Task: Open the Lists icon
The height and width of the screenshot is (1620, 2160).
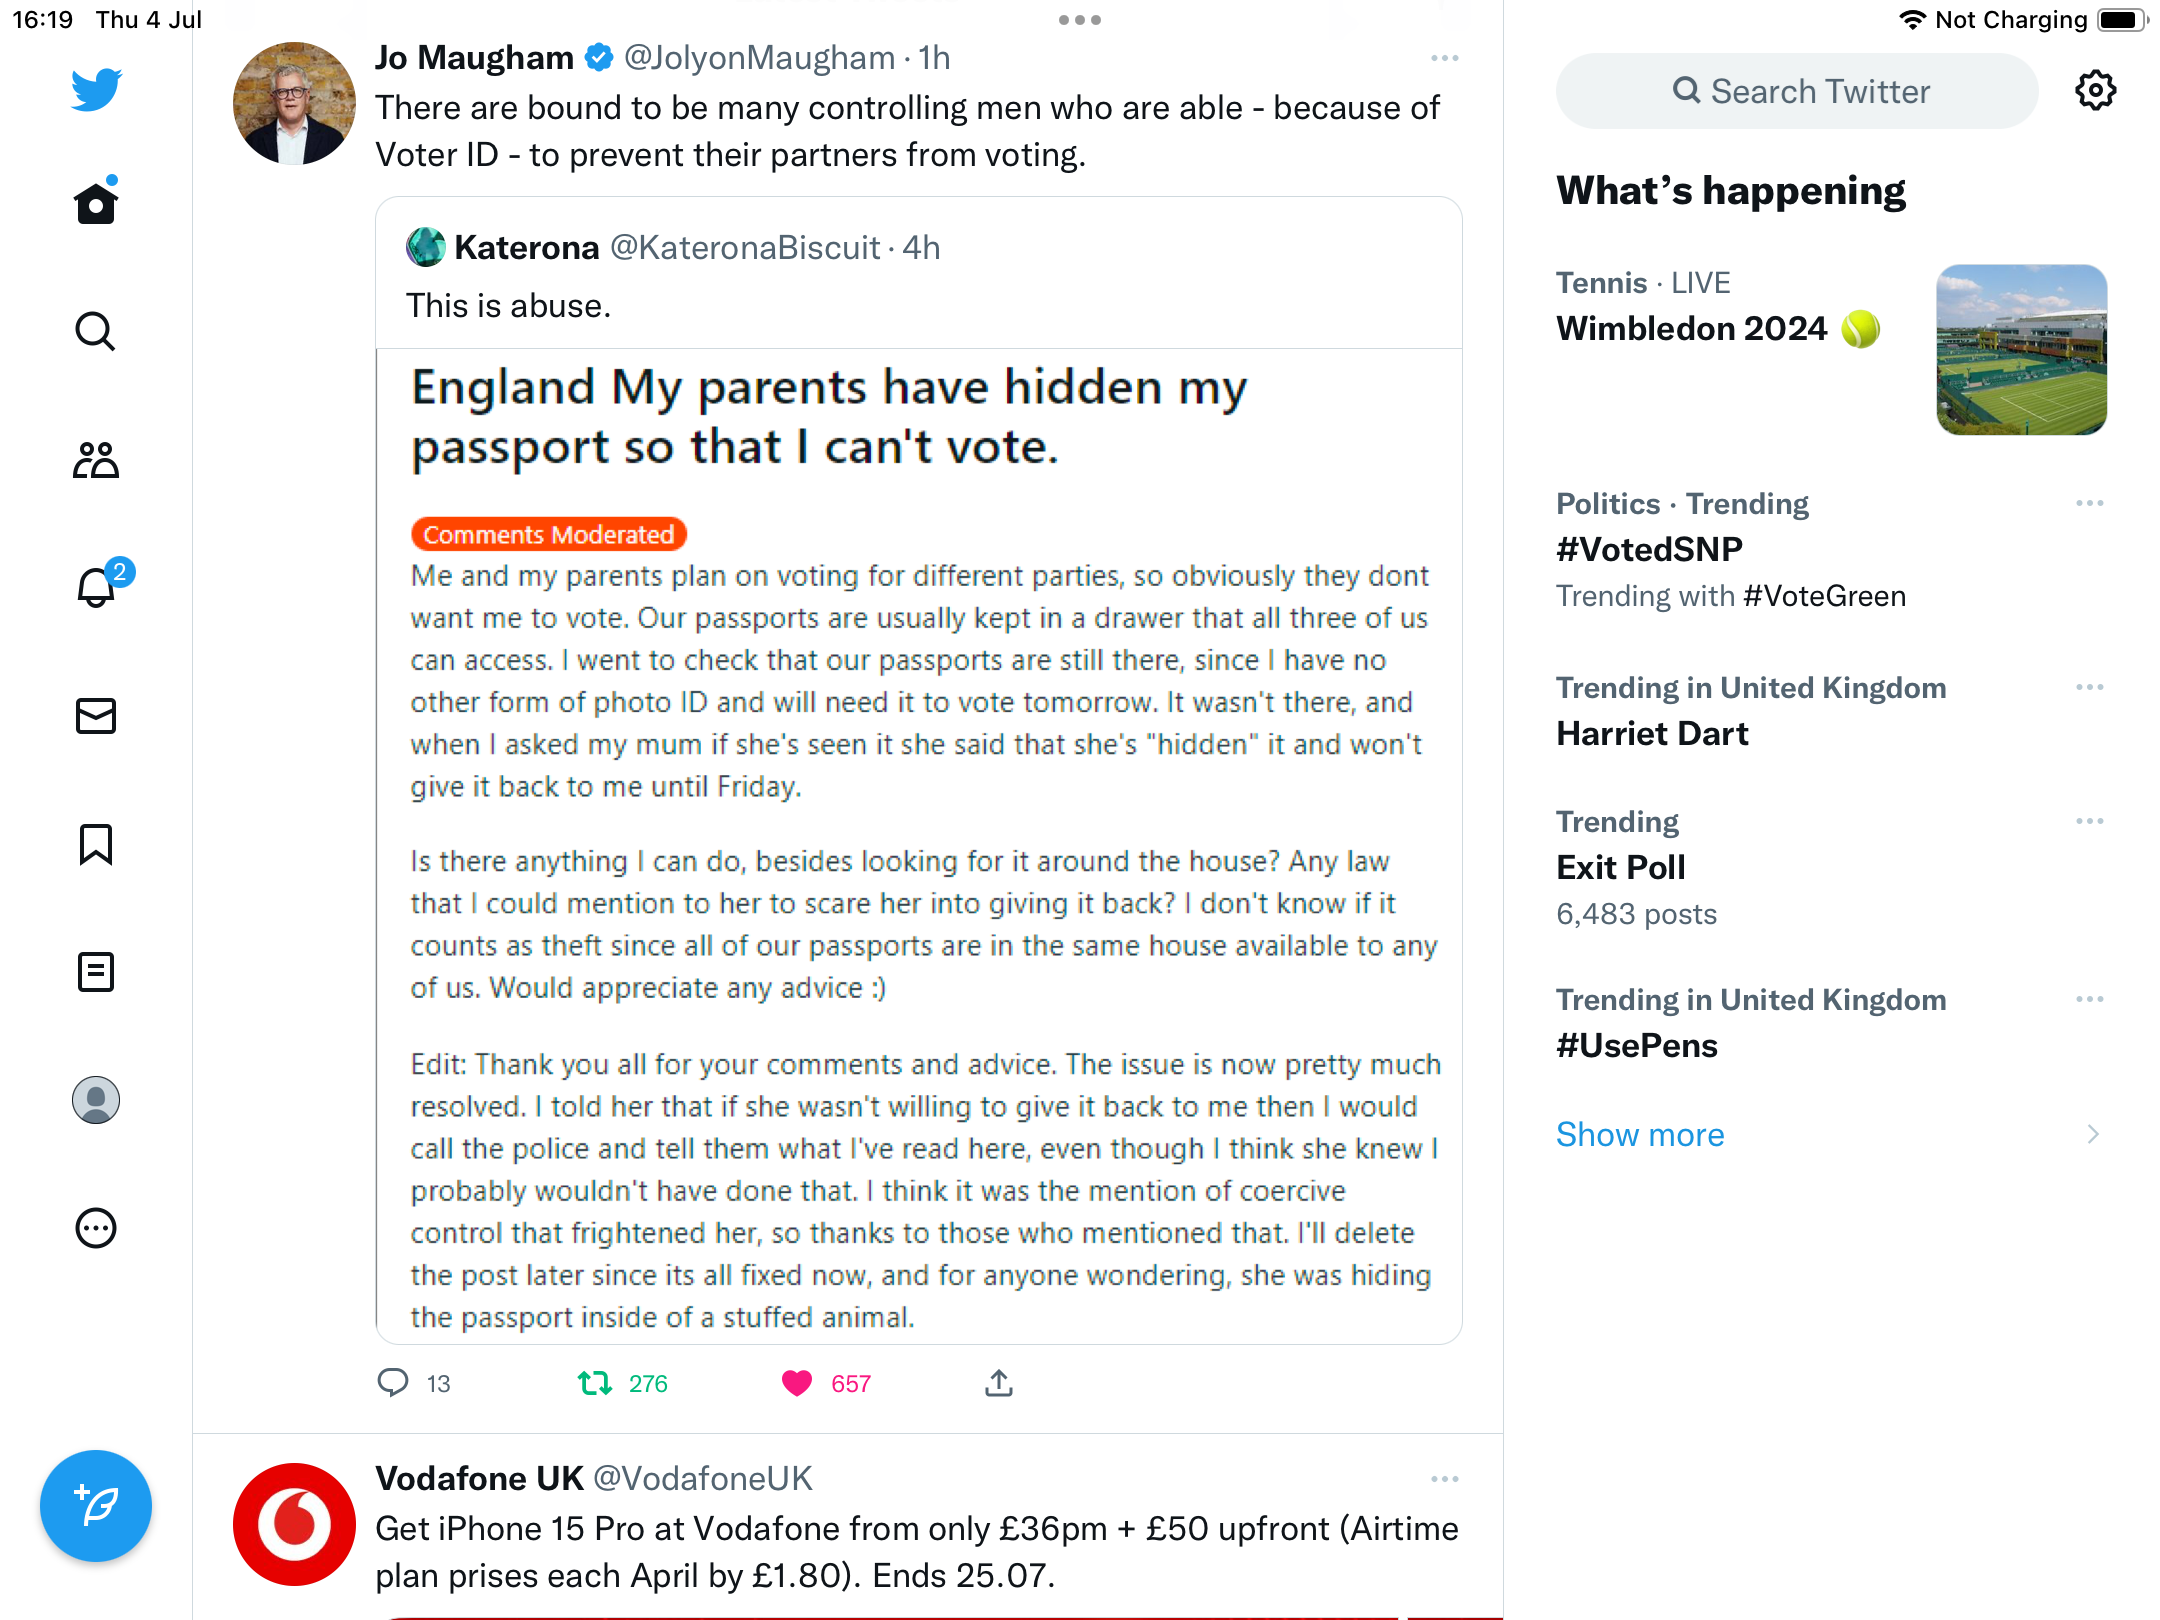Action: pyautogui.click(x=96, y=972)
